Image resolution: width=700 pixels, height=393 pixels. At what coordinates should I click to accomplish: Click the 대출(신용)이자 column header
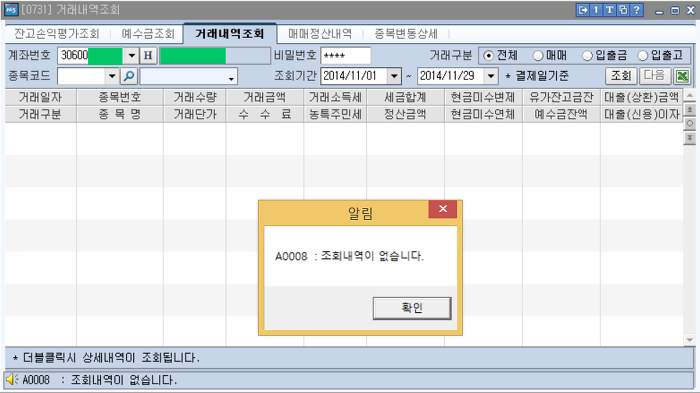642,114
